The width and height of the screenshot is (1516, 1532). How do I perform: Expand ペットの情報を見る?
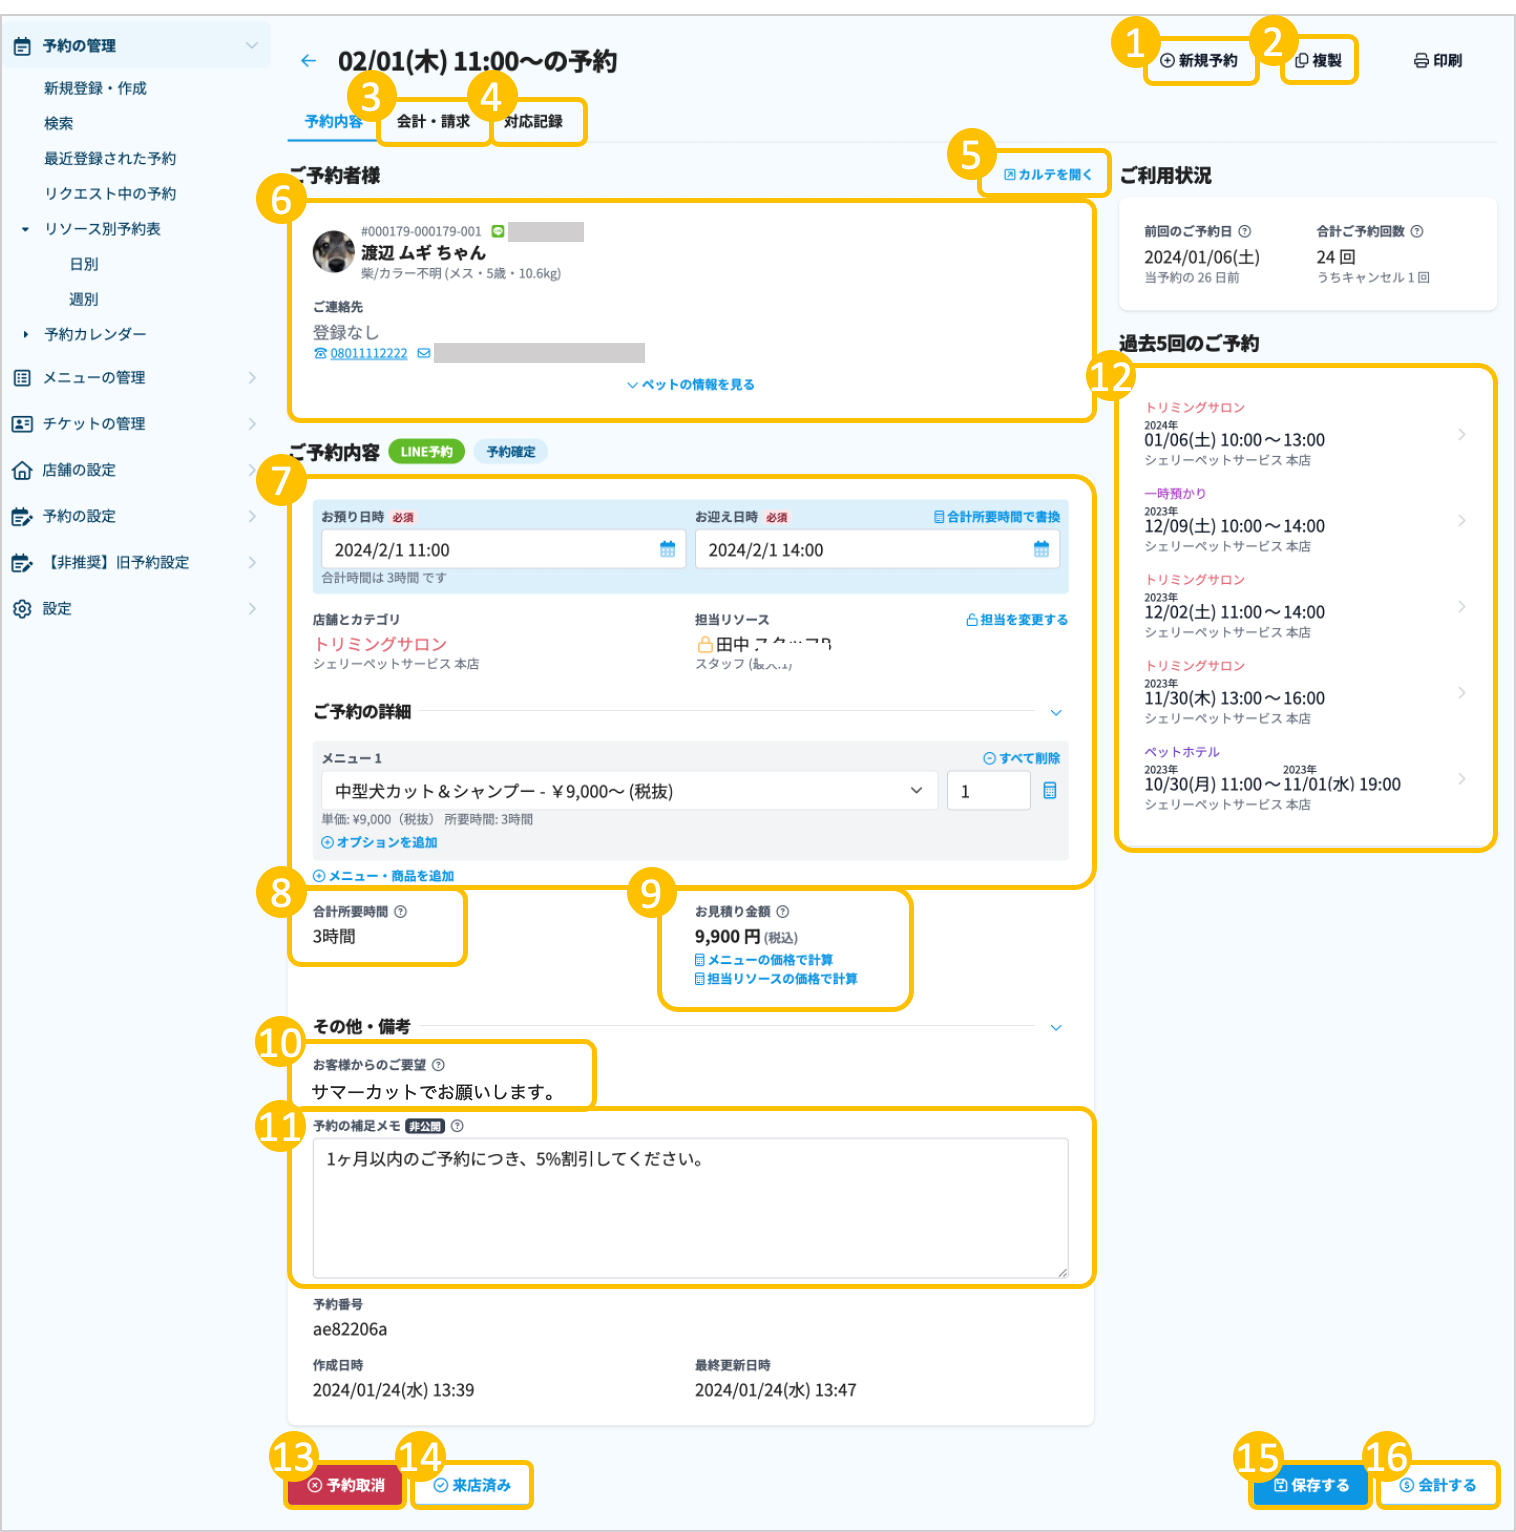pos(691,385)
